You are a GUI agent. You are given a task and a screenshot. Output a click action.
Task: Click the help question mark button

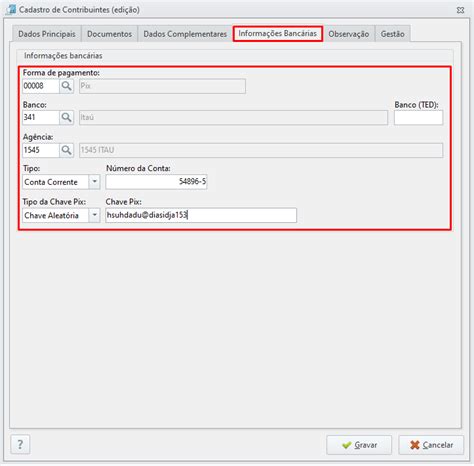click(20, 444)
